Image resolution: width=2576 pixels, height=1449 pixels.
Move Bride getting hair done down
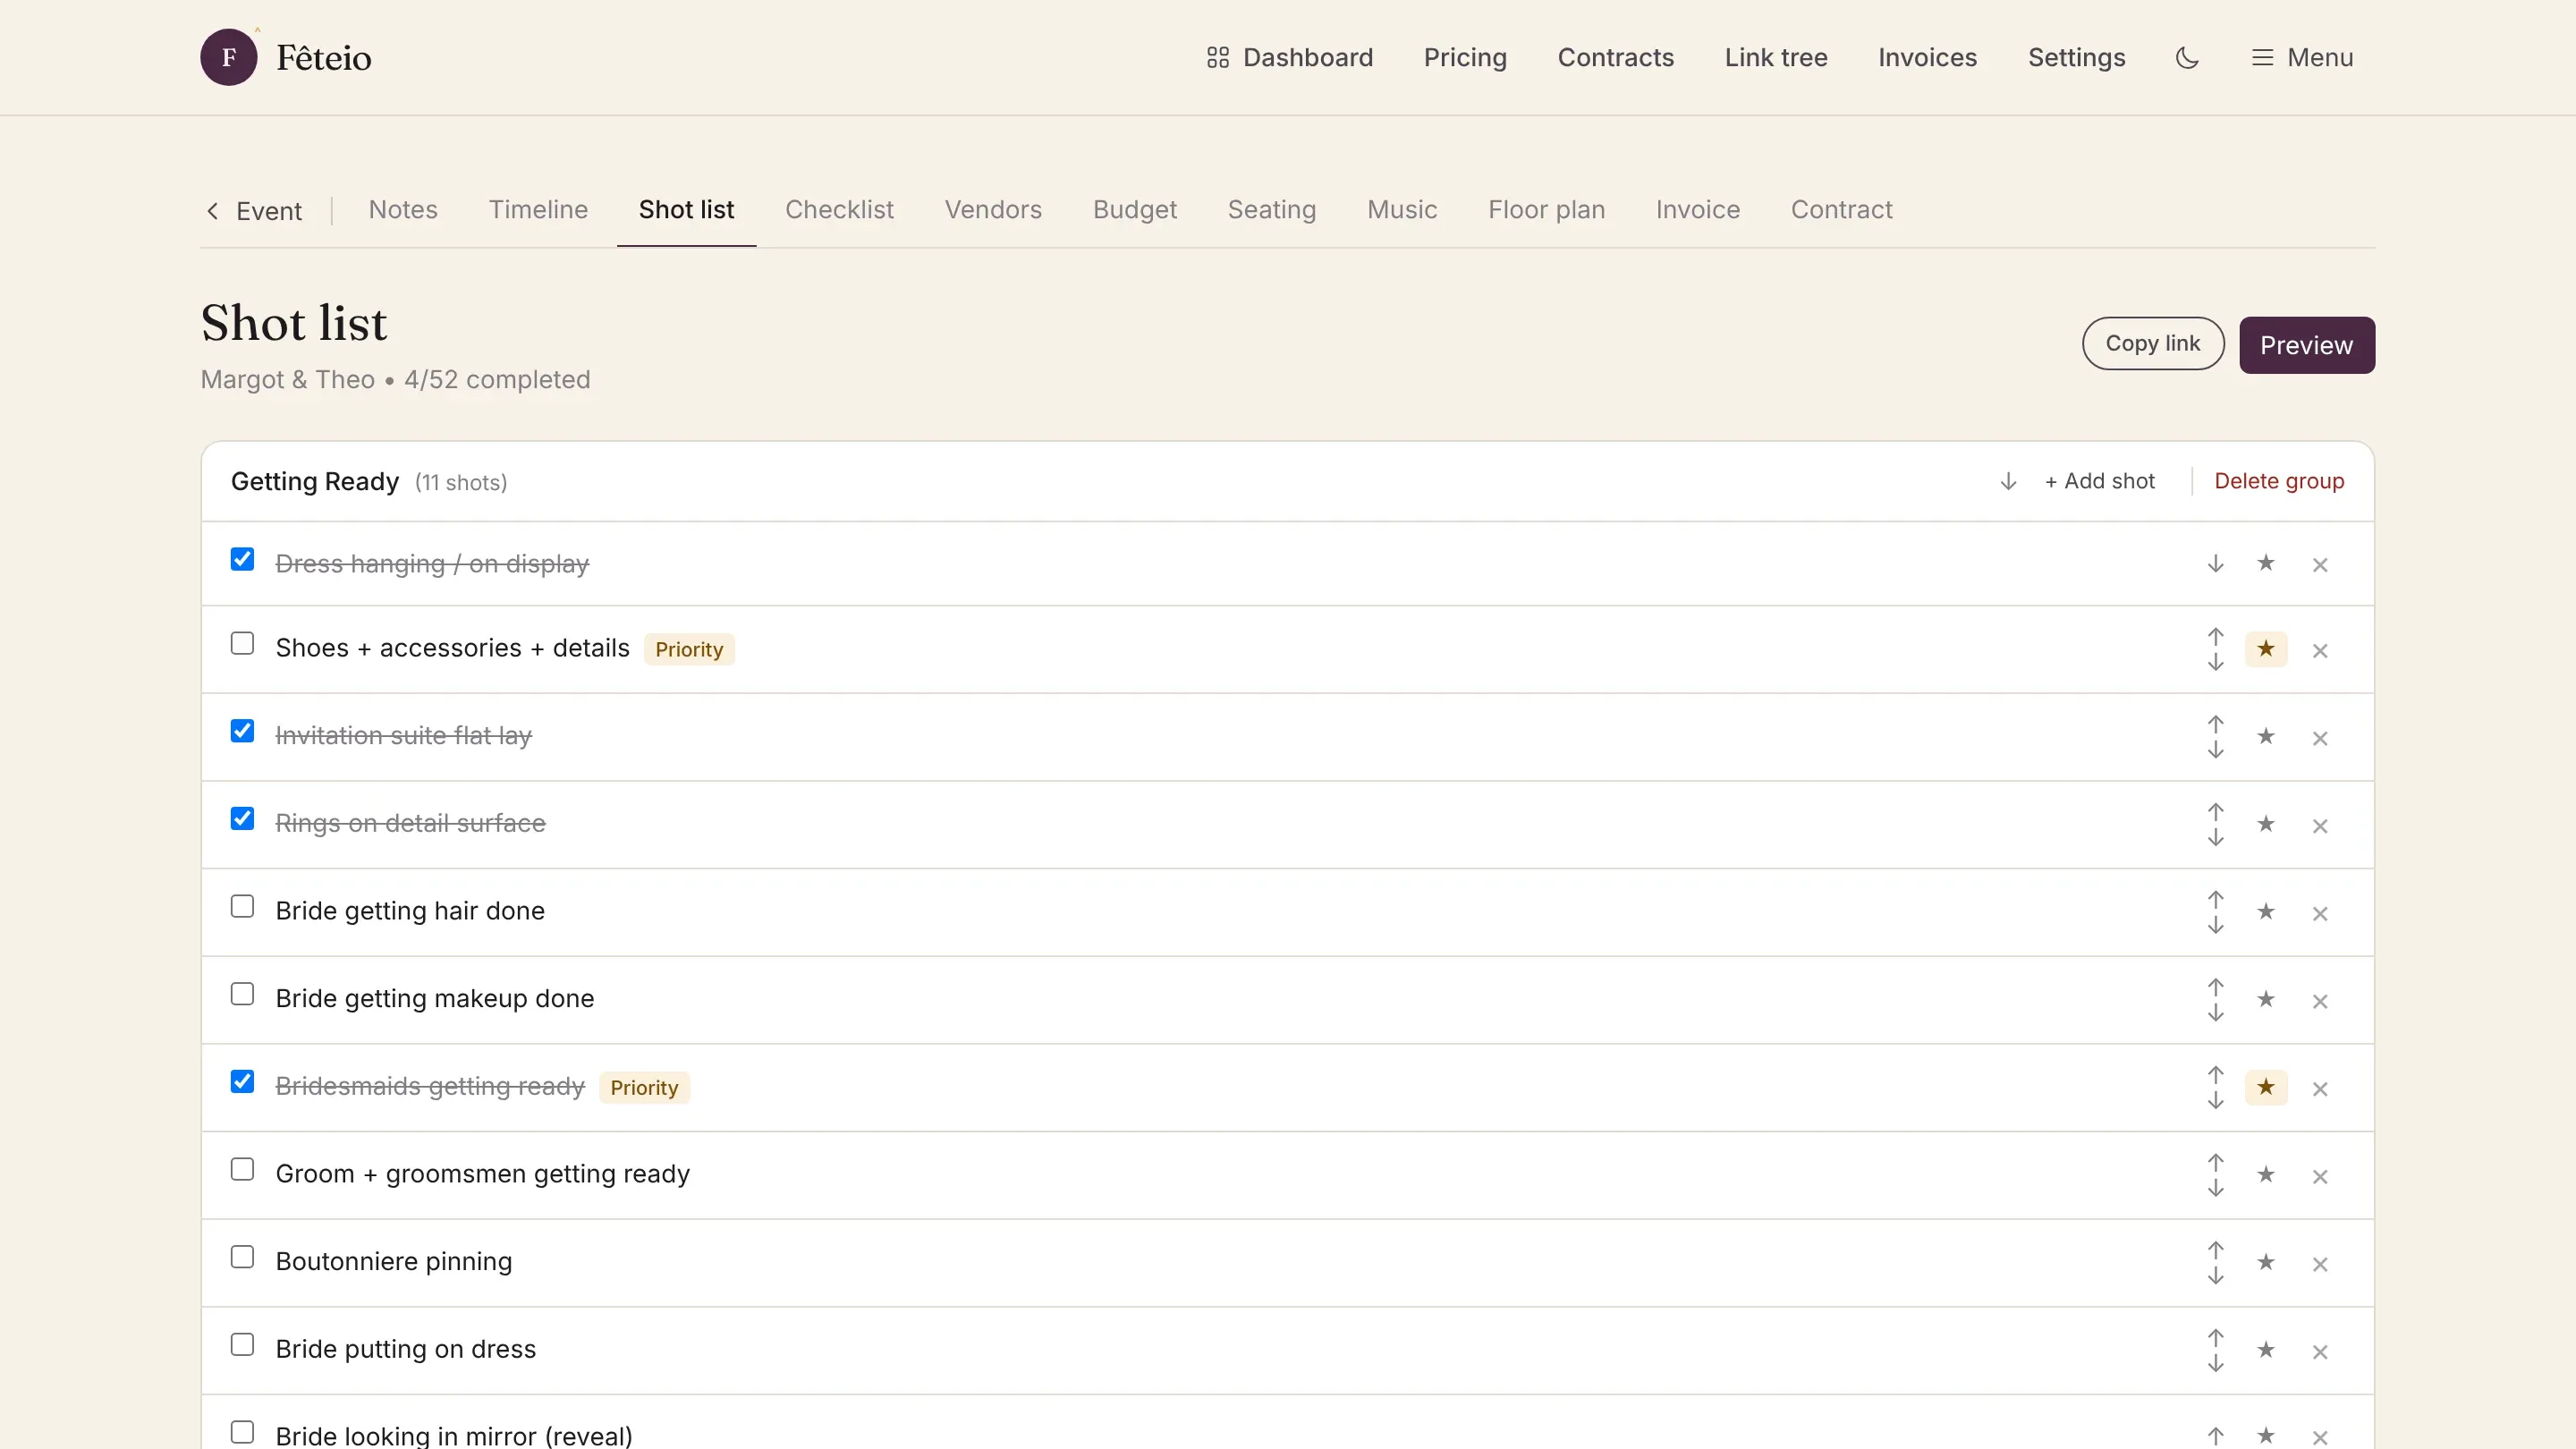point(2216,926)
